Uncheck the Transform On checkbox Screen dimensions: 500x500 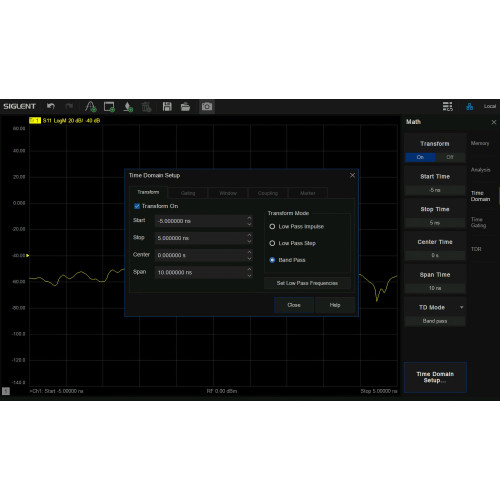coord(137,206)
